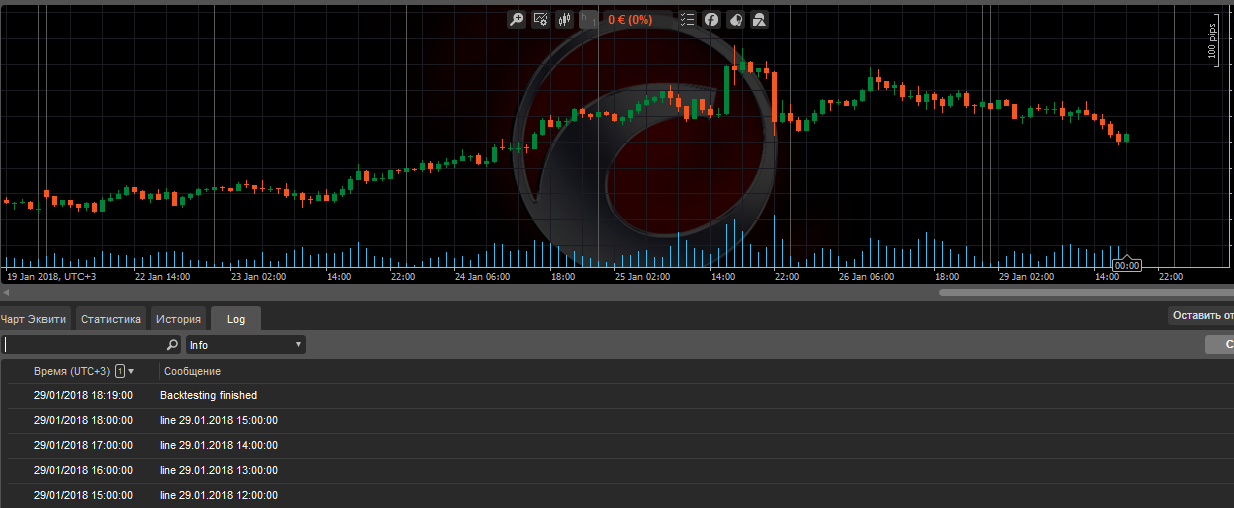Open the Info log level dropdown
Screen dimensions: 1234x508
(245, 345)
